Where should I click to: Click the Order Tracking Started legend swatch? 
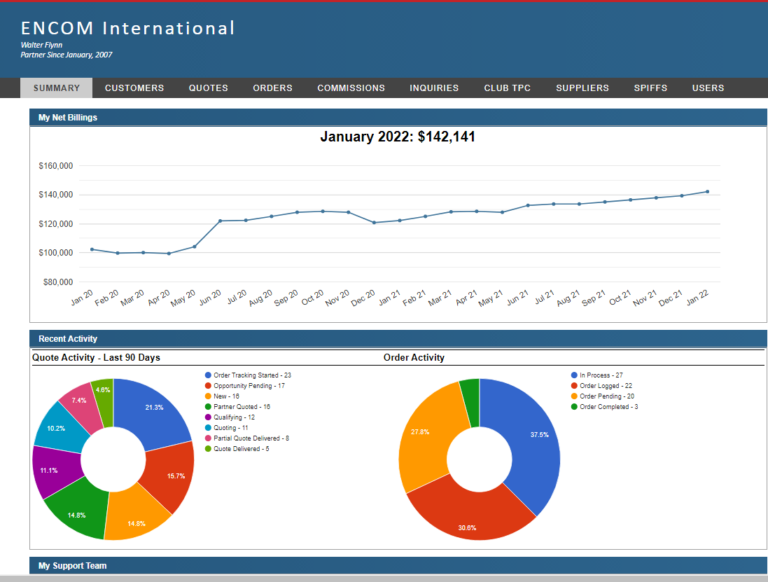(208, 375)
